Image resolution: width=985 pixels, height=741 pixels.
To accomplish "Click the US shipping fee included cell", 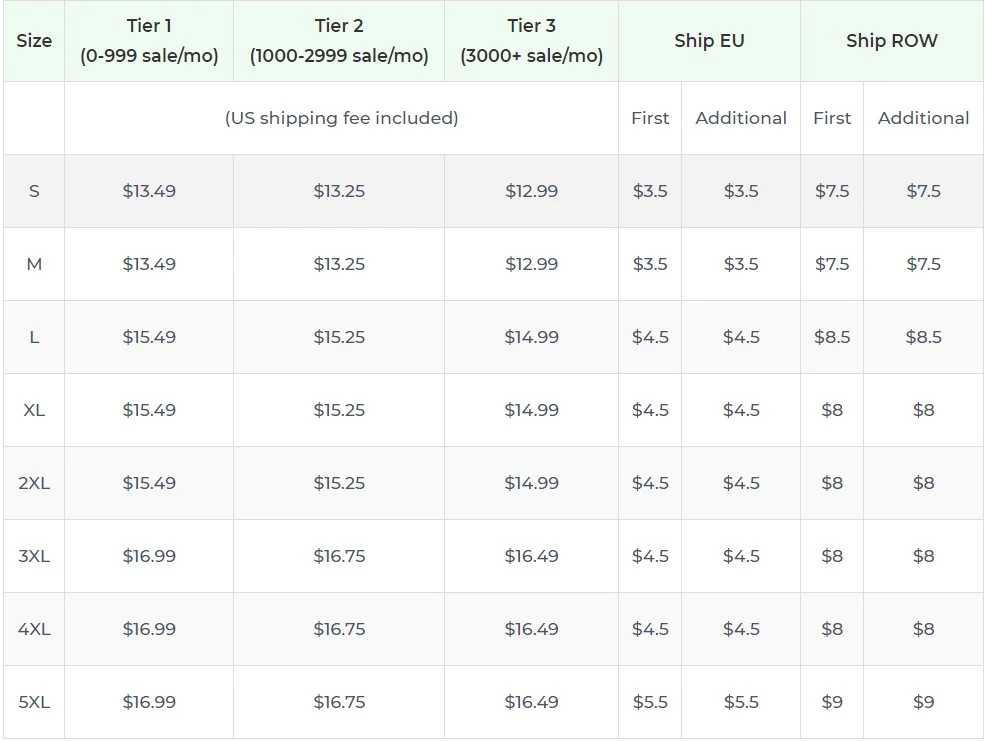I will [x=339, y=118].
